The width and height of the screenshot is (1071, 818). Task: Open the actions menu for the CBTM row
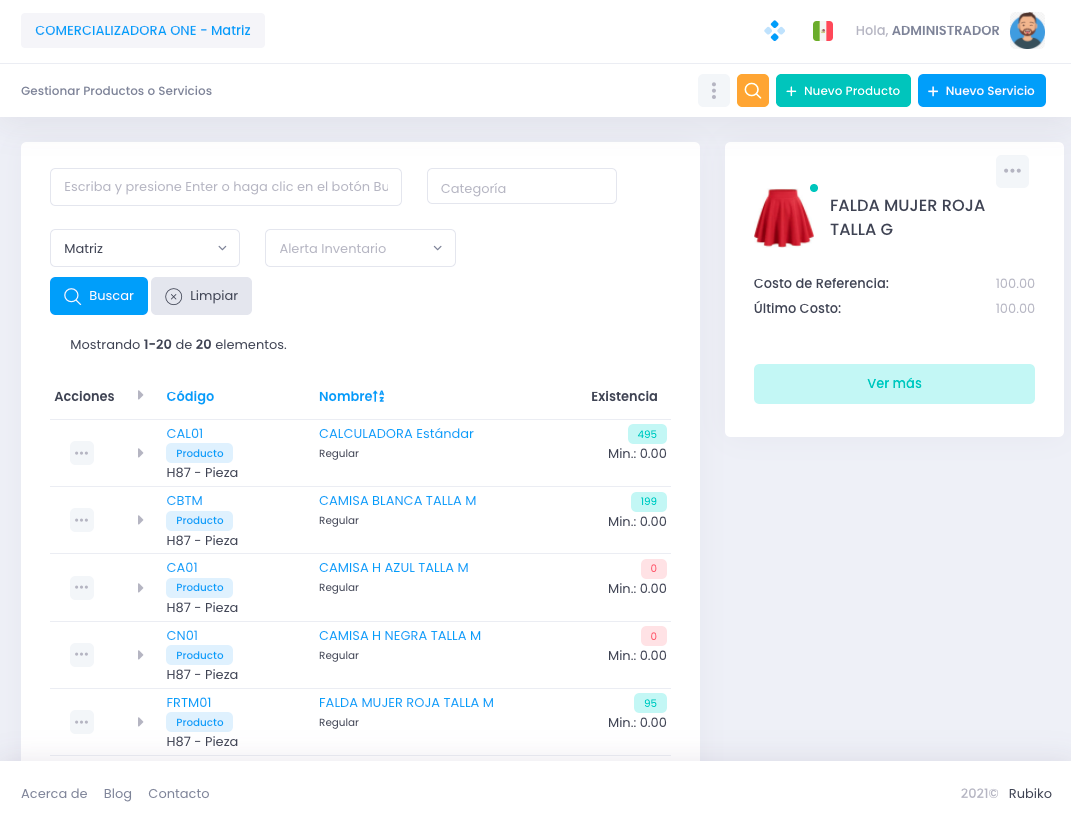click(x=81, y=520)
